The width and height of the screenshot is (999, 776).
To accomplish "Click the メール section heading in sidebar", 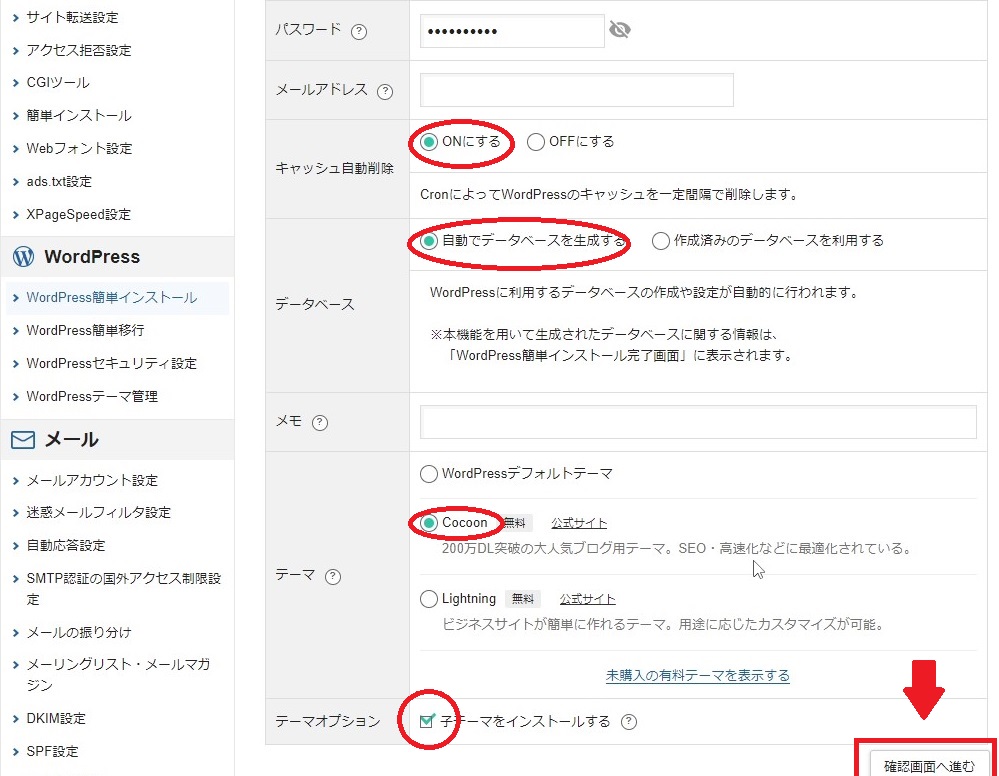I will (x=71, y=440).
